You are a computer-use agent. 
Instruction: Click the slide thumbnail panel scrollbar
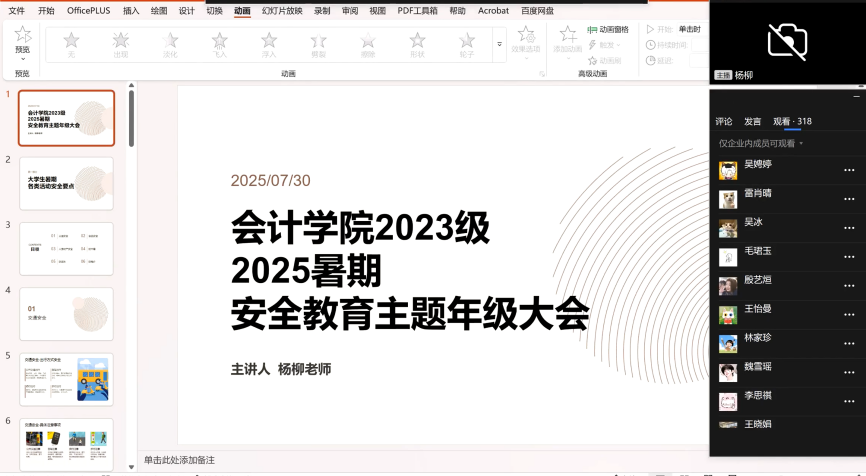[x=131, y=120]
